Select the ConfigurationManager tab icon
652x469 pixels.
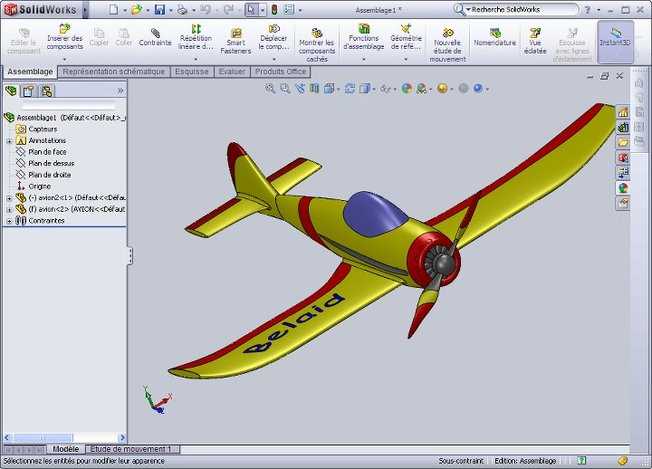pos(46,91)
